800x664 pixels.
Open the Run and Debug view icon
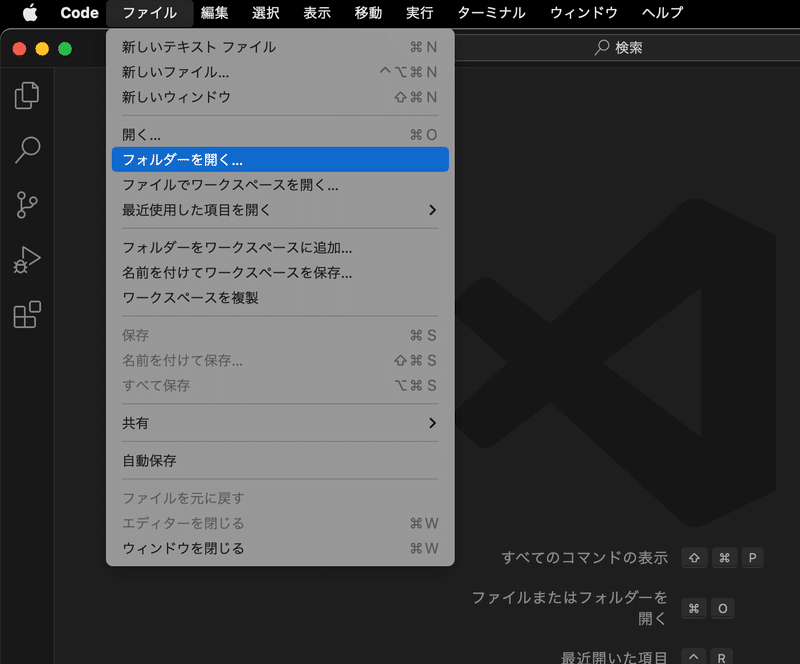(27, 260)
